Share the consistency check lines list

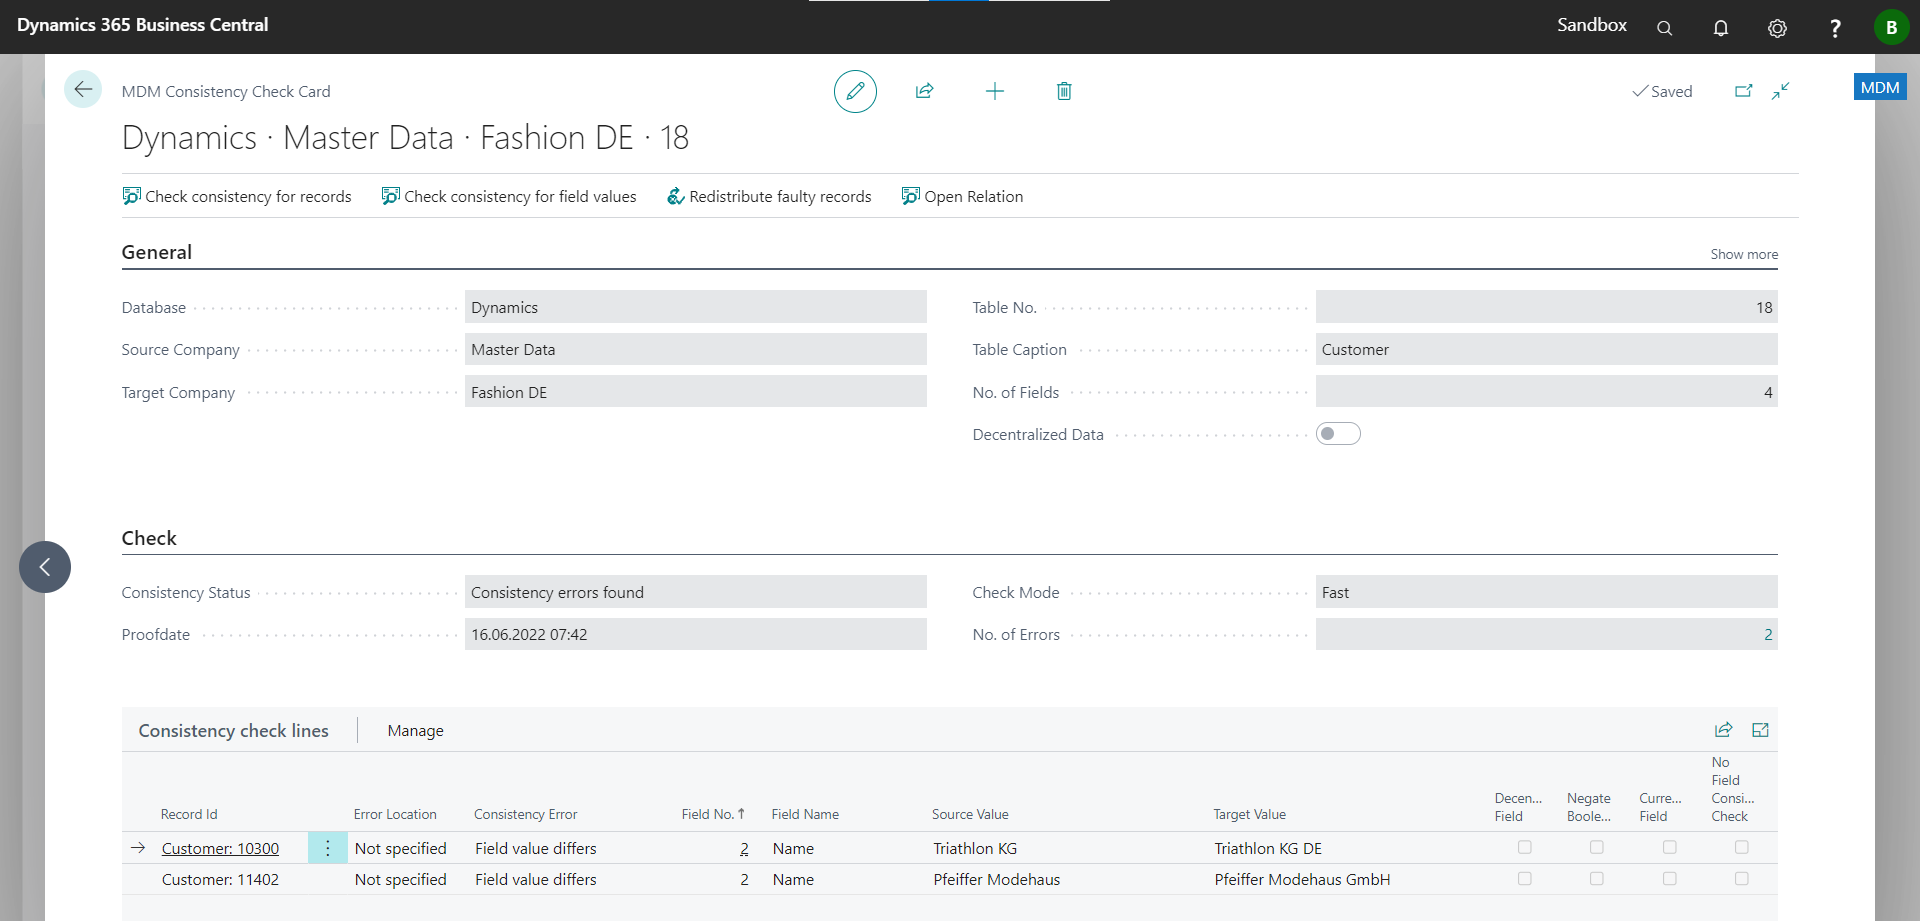(1723, 730)
